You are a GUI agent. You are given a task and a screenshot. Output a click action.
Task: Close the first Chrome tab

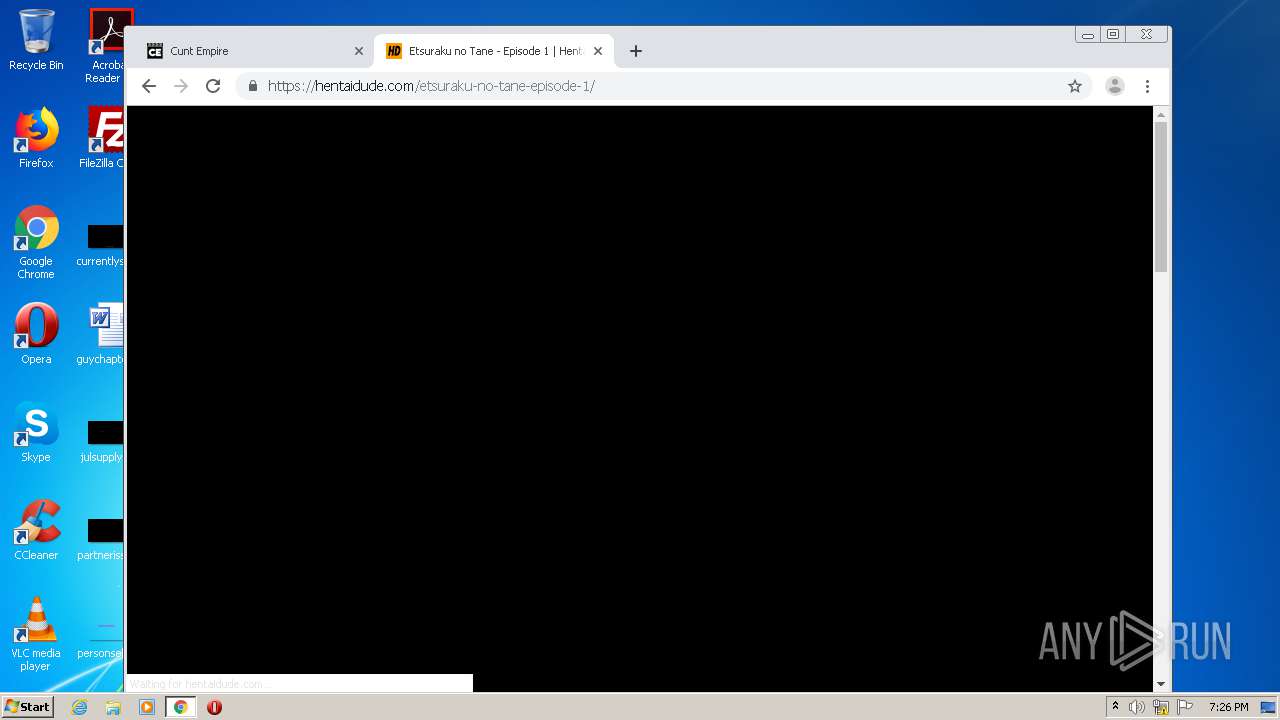[359, 51]
